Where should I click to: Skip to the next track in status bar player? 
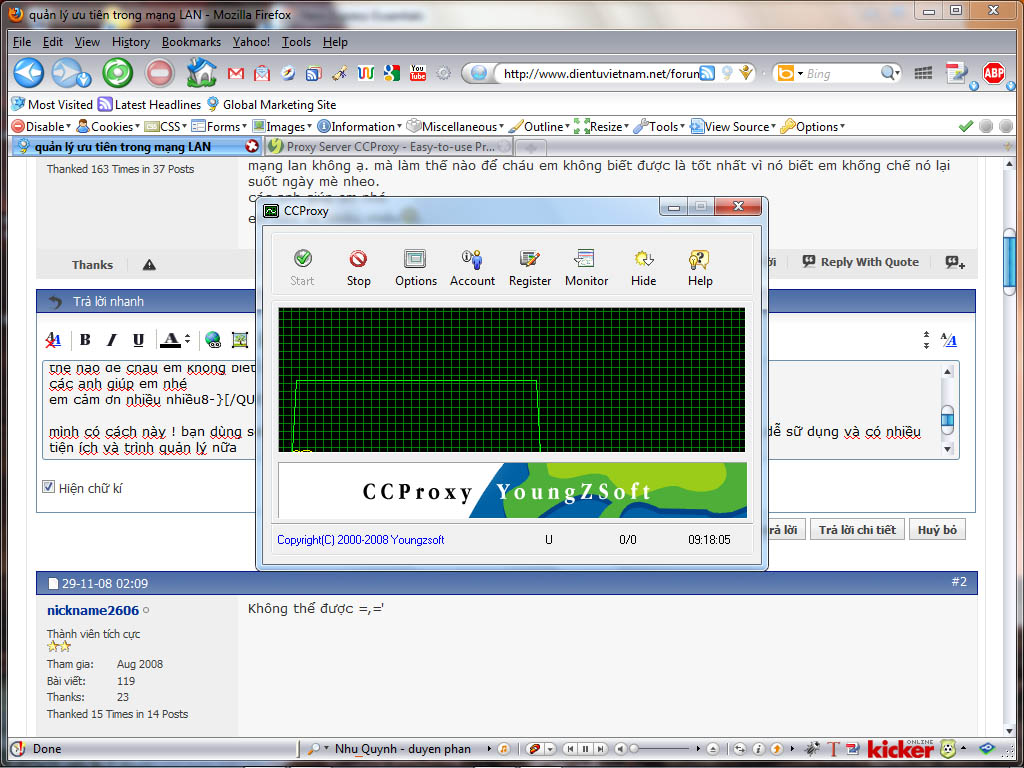pyautogui.click(x=600, y=749)
